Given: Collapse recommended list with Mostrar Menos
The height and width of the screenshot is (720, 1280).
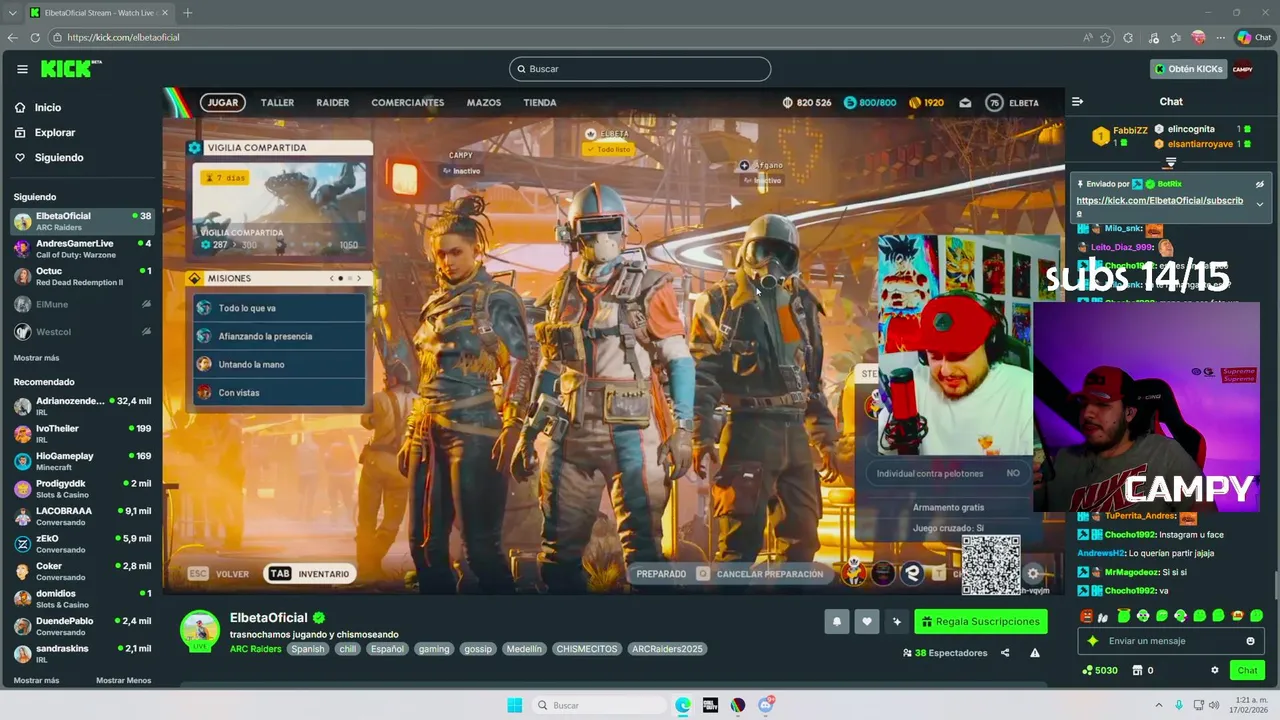Looking at the screenshot, I should pos(123,681).
